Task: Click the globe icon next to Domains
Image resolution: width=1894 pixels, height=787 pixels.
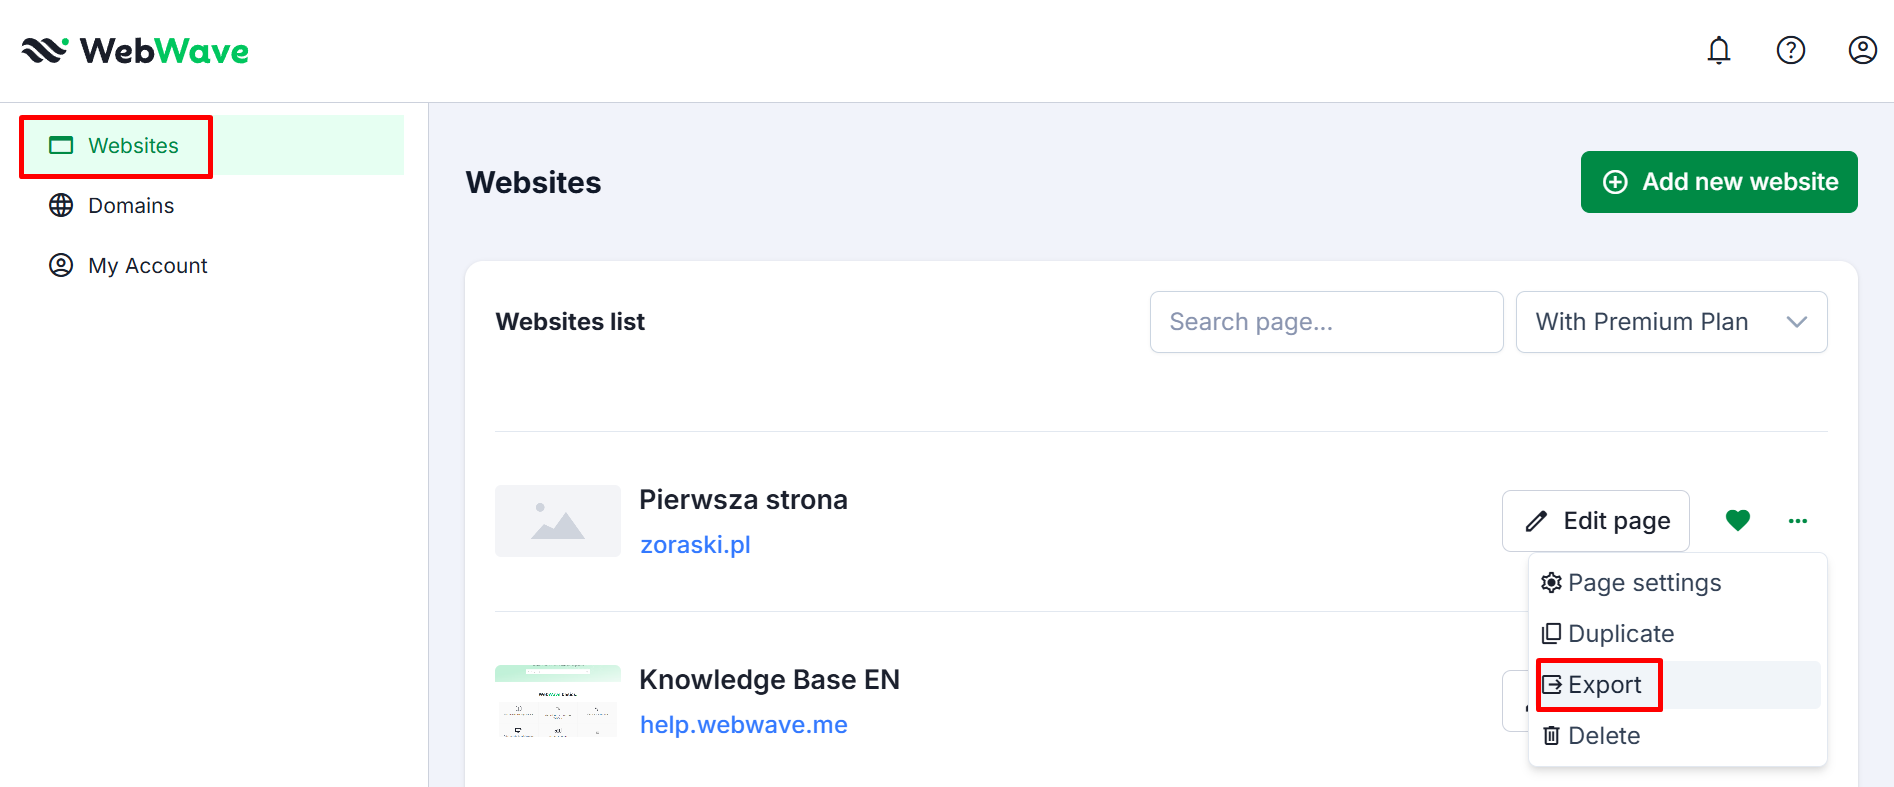Action: 61,205
